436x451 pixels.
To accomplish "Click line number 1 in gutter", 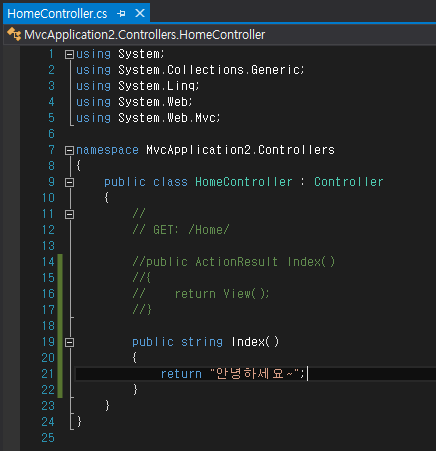I will (51, 54).
